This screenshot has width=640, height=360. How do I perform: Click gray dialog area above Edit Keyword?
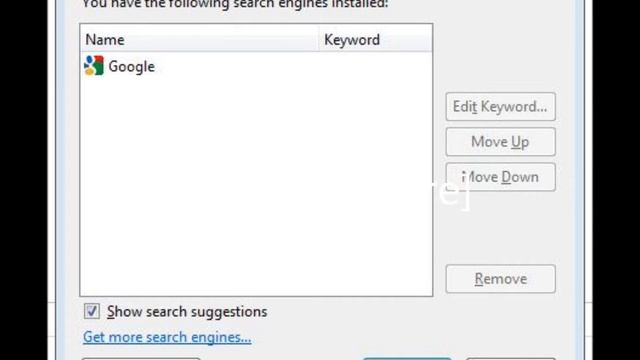[x=500, y=57]
